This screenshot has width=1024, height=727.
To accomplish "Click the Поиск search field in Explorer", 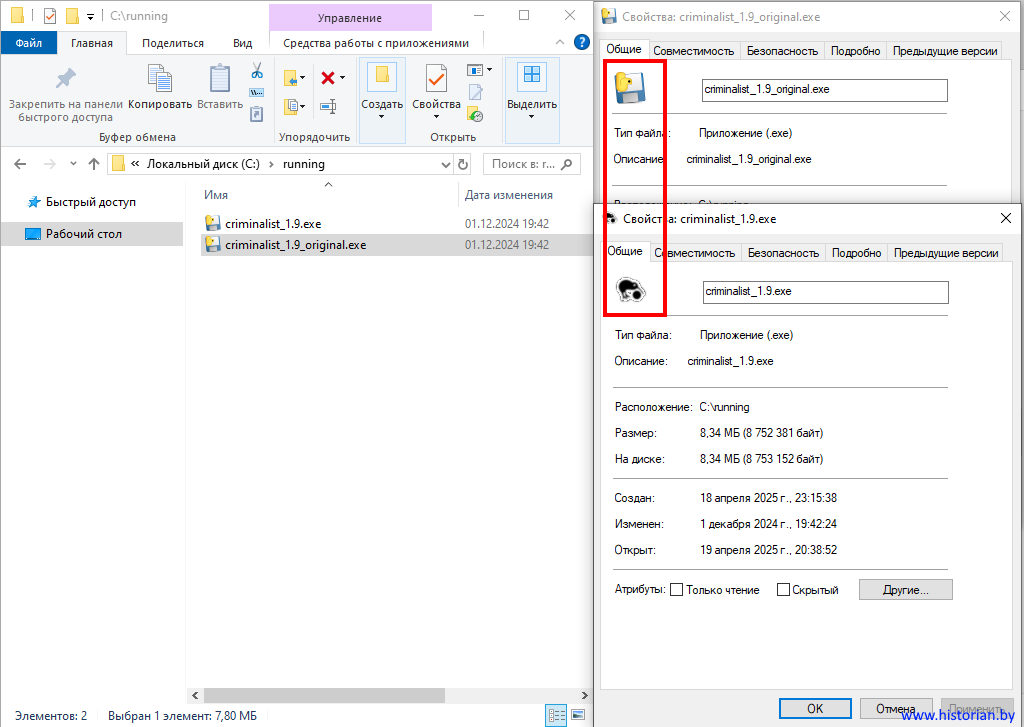I will pyautogui.click(x=524, y=164).
